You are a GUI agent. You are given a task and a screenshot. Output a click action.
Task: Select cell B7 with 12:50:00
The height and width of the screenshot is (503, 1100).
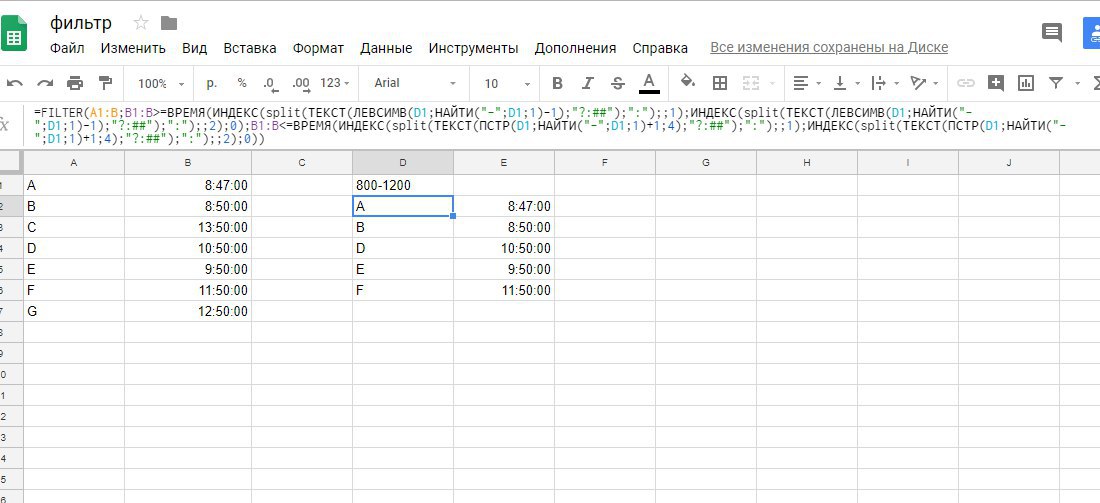pyautogui.click(x=188, y=311)
